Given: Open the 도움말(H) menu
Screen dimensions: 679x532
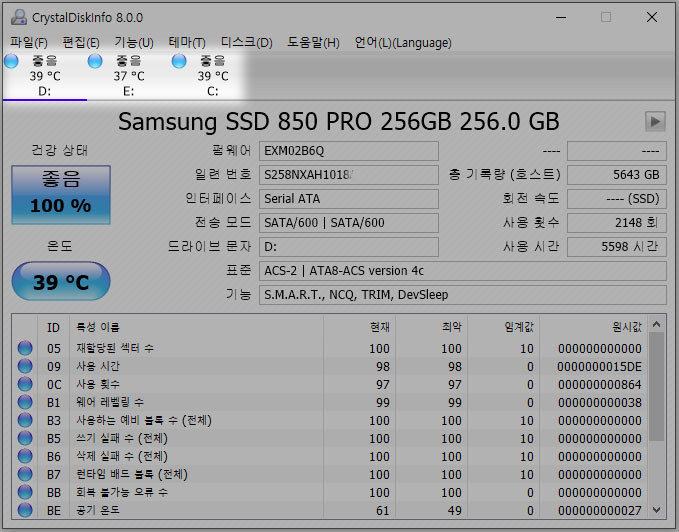Looking at the screenshot, I should pyautogui.click(x=313, y=42).
